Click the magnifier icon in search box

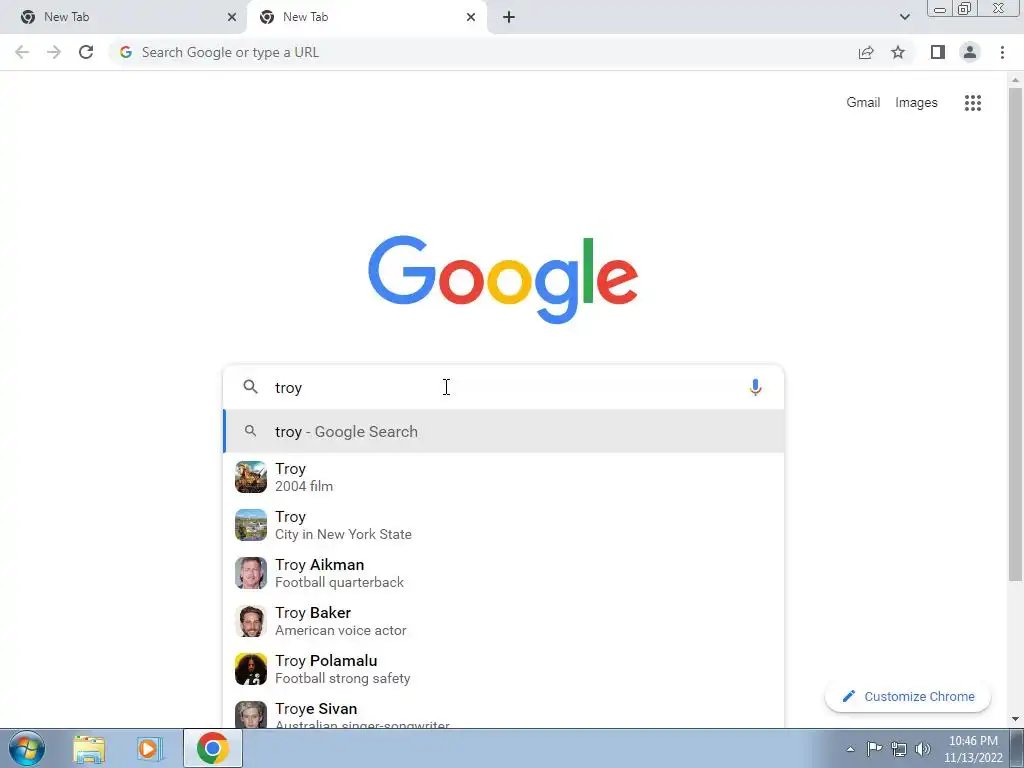tap(251, 387)
